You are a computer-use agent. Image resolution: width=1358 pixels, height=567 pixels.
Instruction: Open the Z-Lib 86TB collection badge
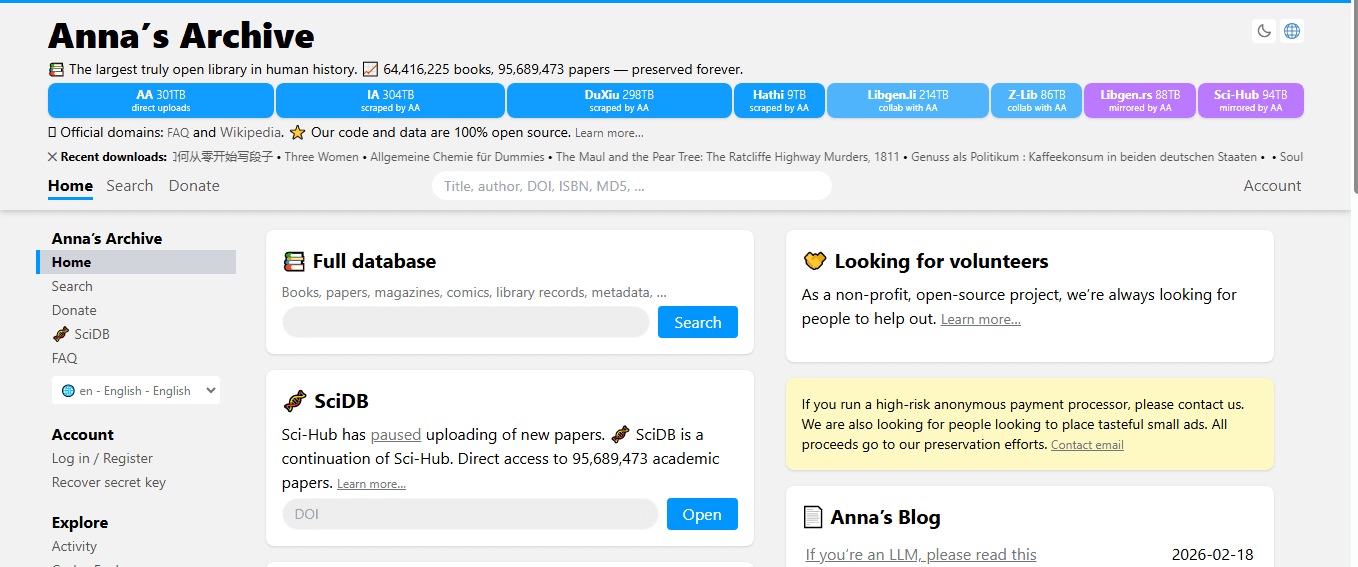pos(1036,101)
